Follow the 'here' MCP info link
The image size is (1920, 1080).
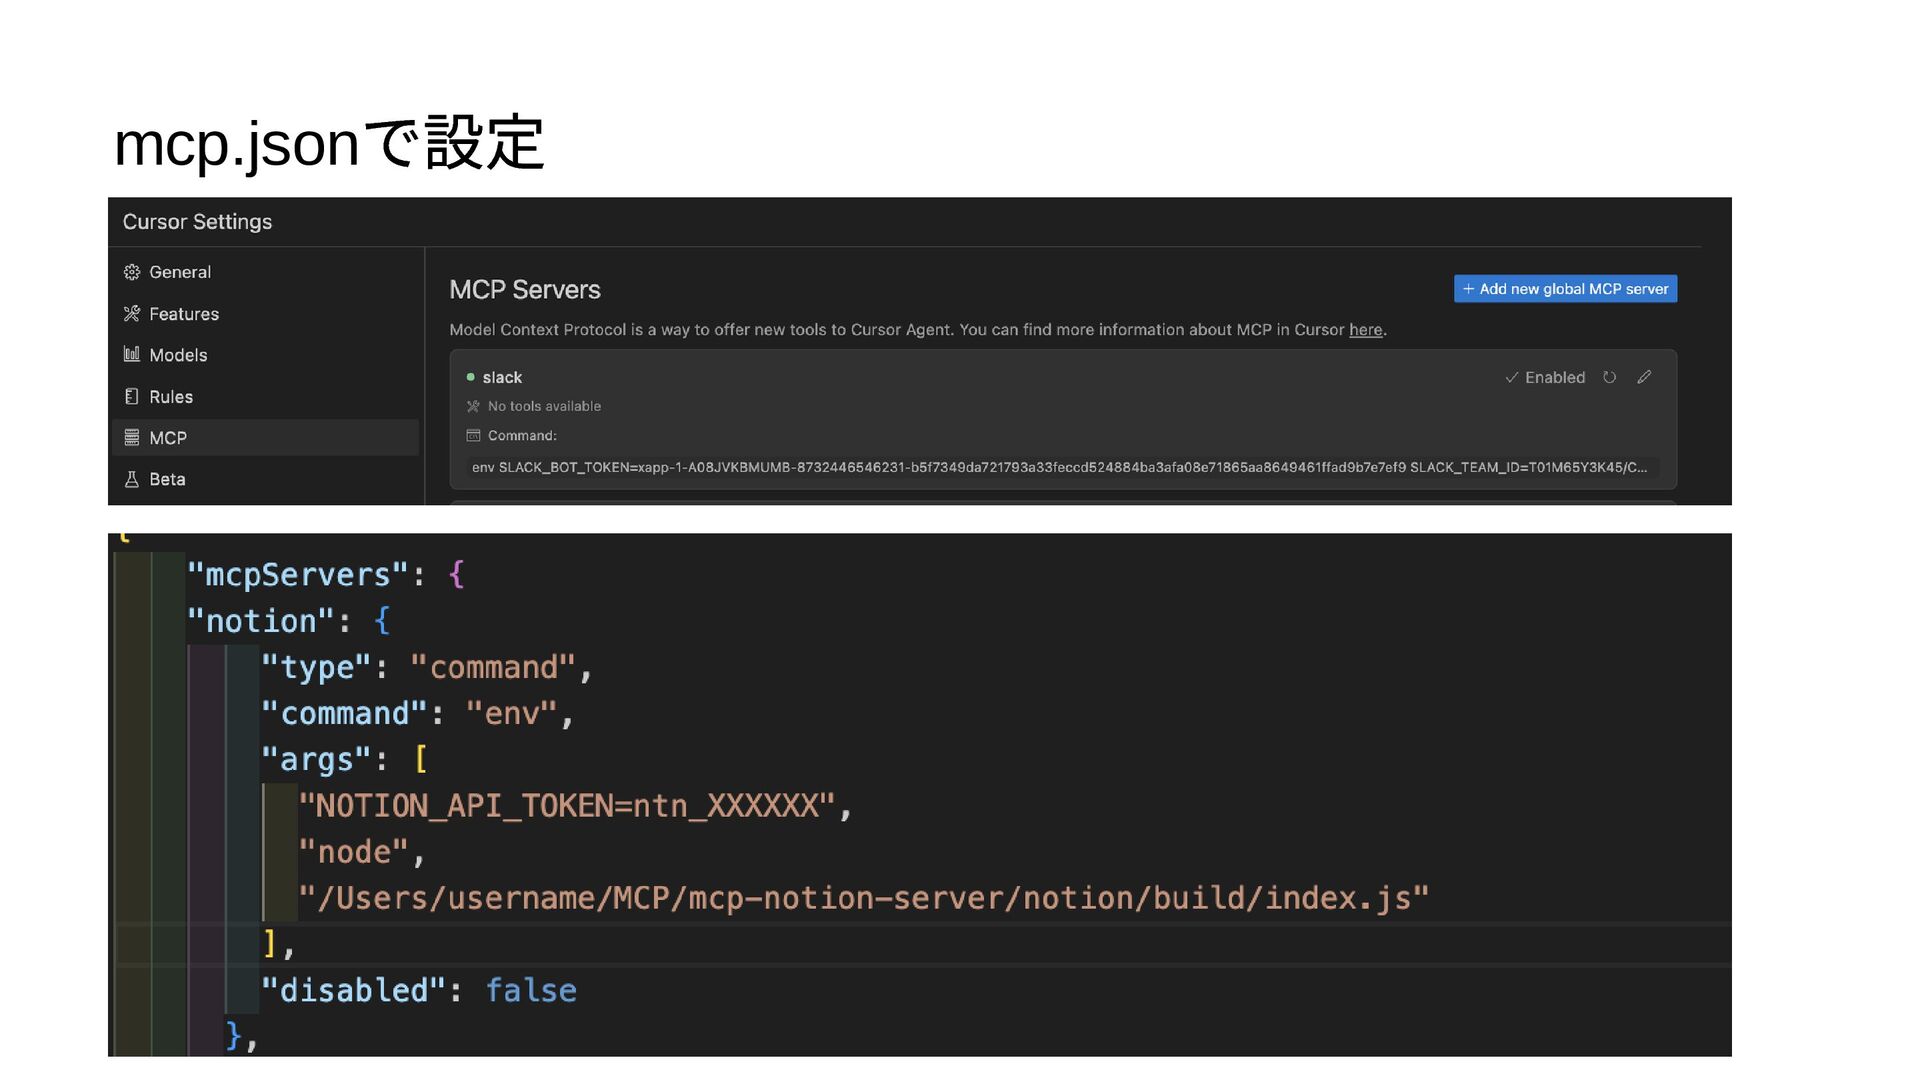1365,330
